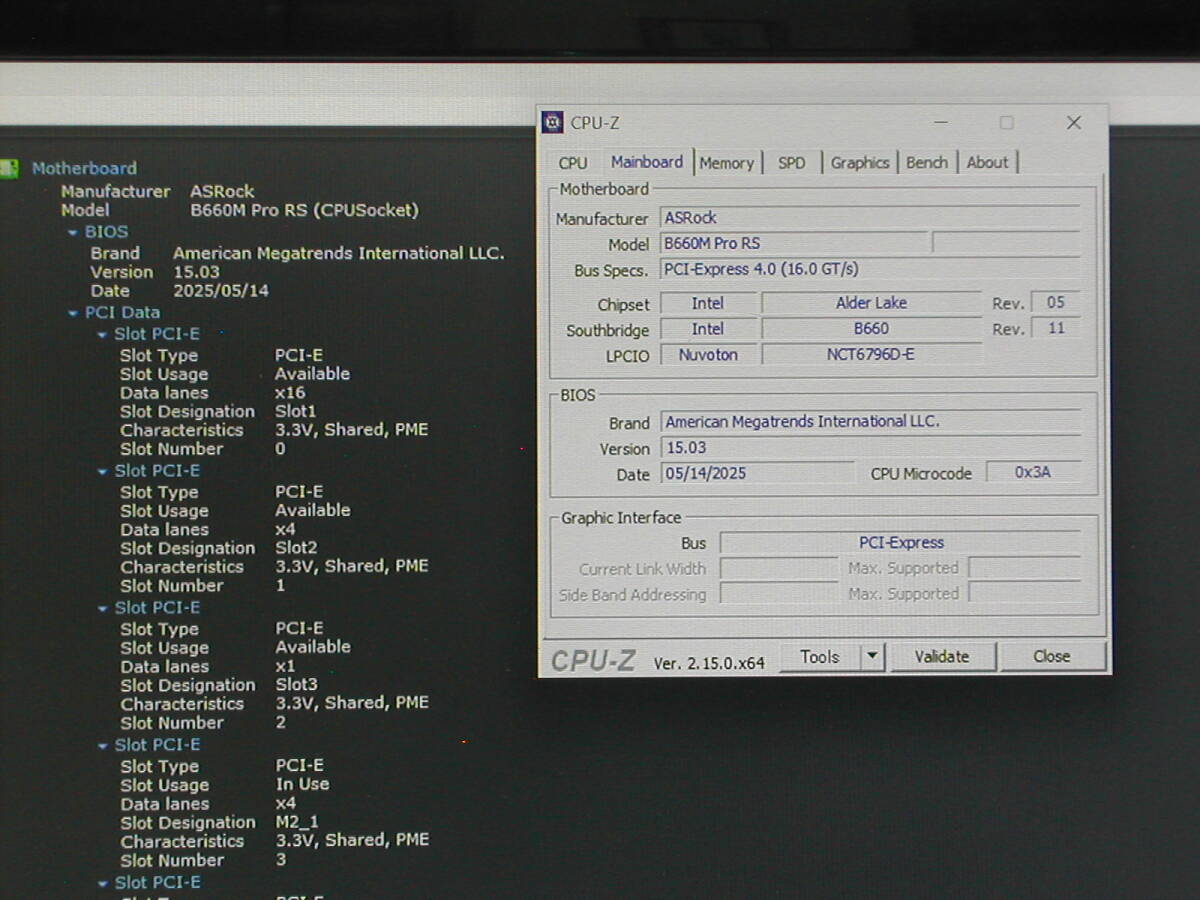Image resolution: width=1200 pixels, height=900 pixels.
Task: Collapse the PCI Data tree node
Action: (x=72, y=313)
